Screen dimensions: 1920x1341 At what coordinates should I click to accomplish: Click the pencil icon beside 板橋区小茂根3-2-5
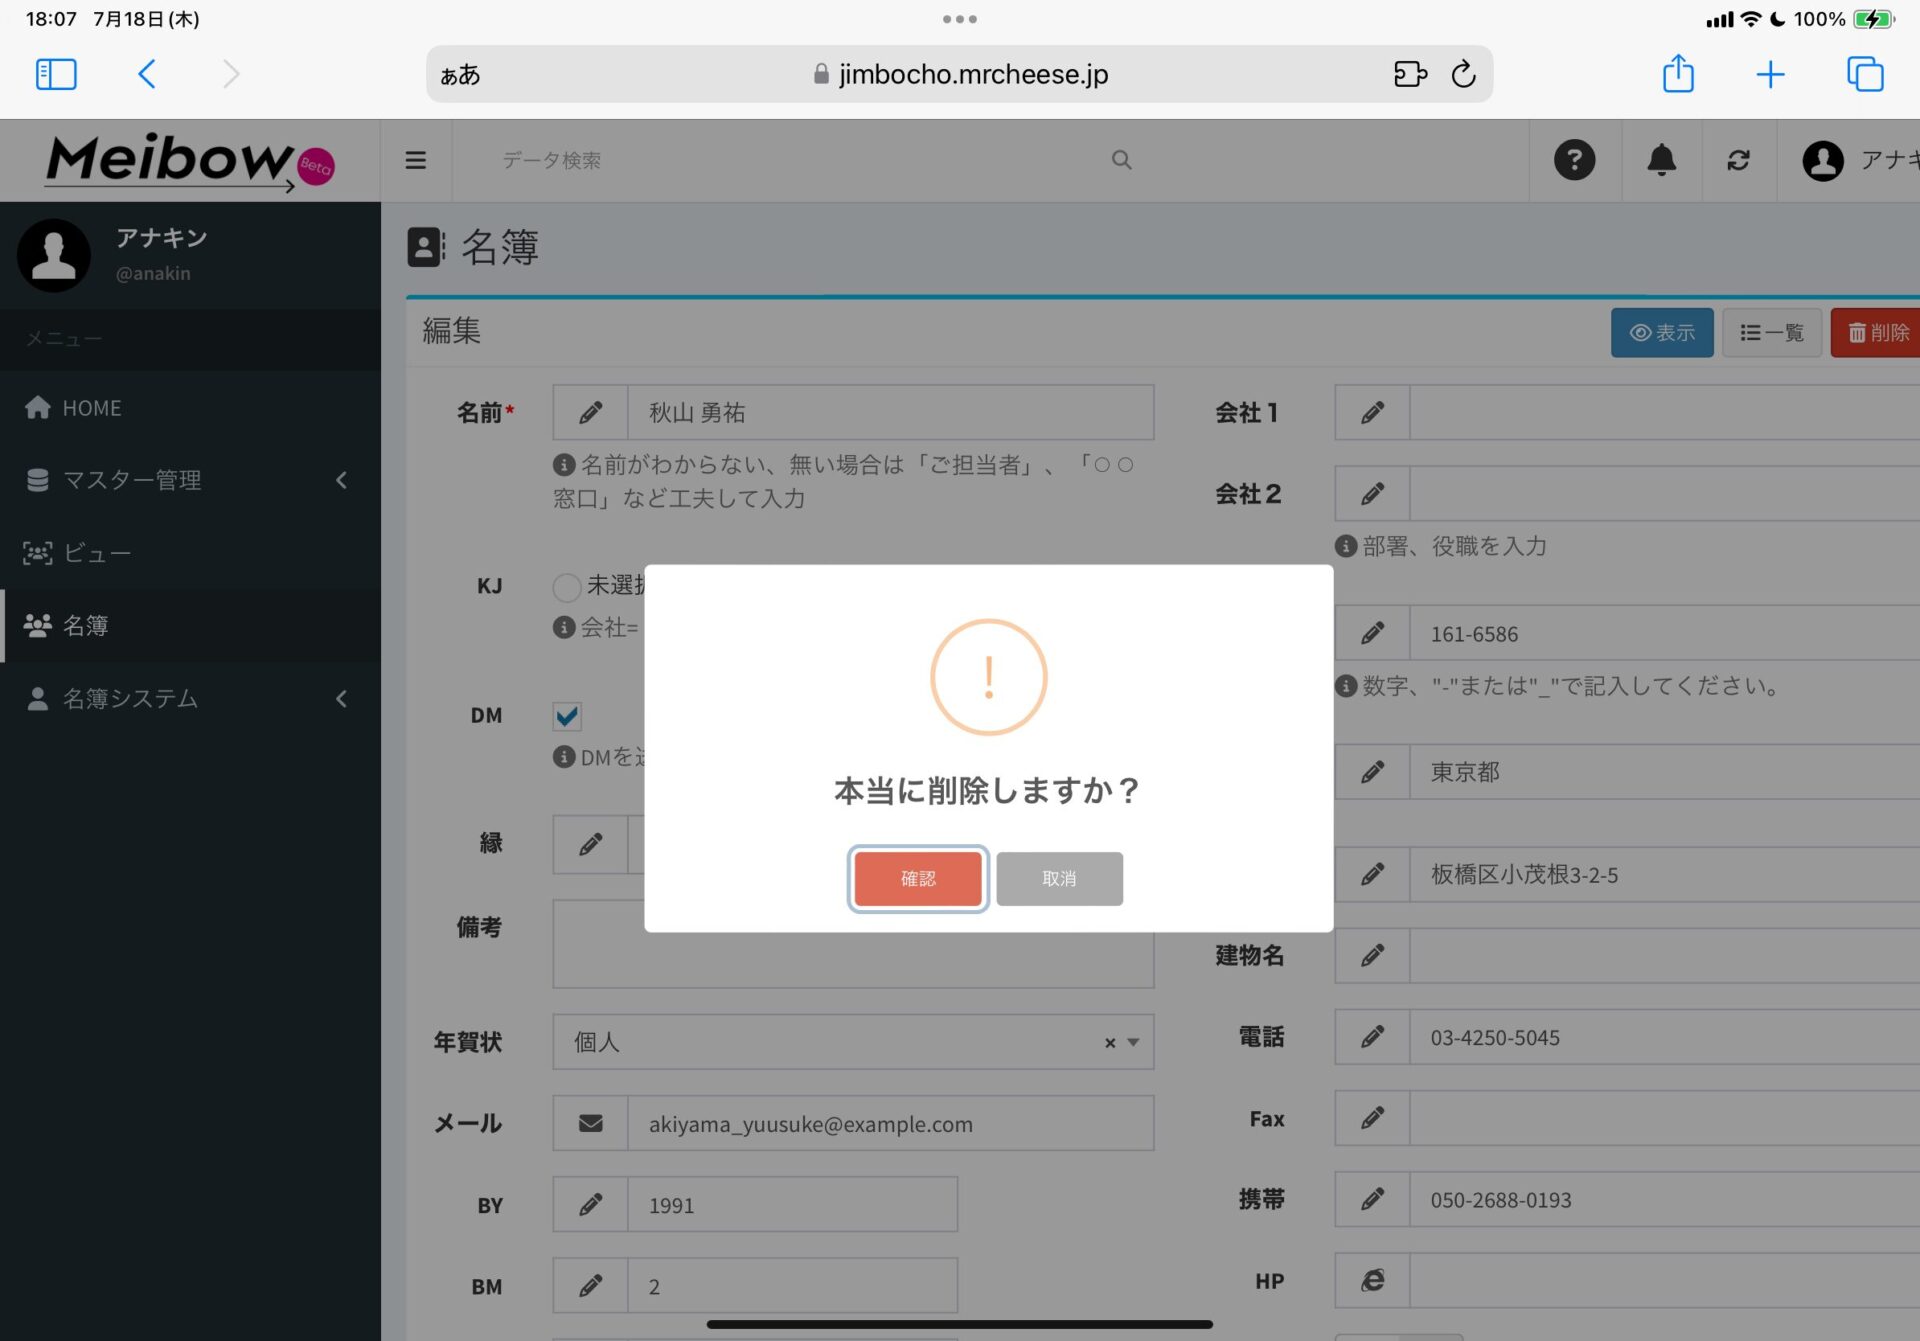point(1372,874)
